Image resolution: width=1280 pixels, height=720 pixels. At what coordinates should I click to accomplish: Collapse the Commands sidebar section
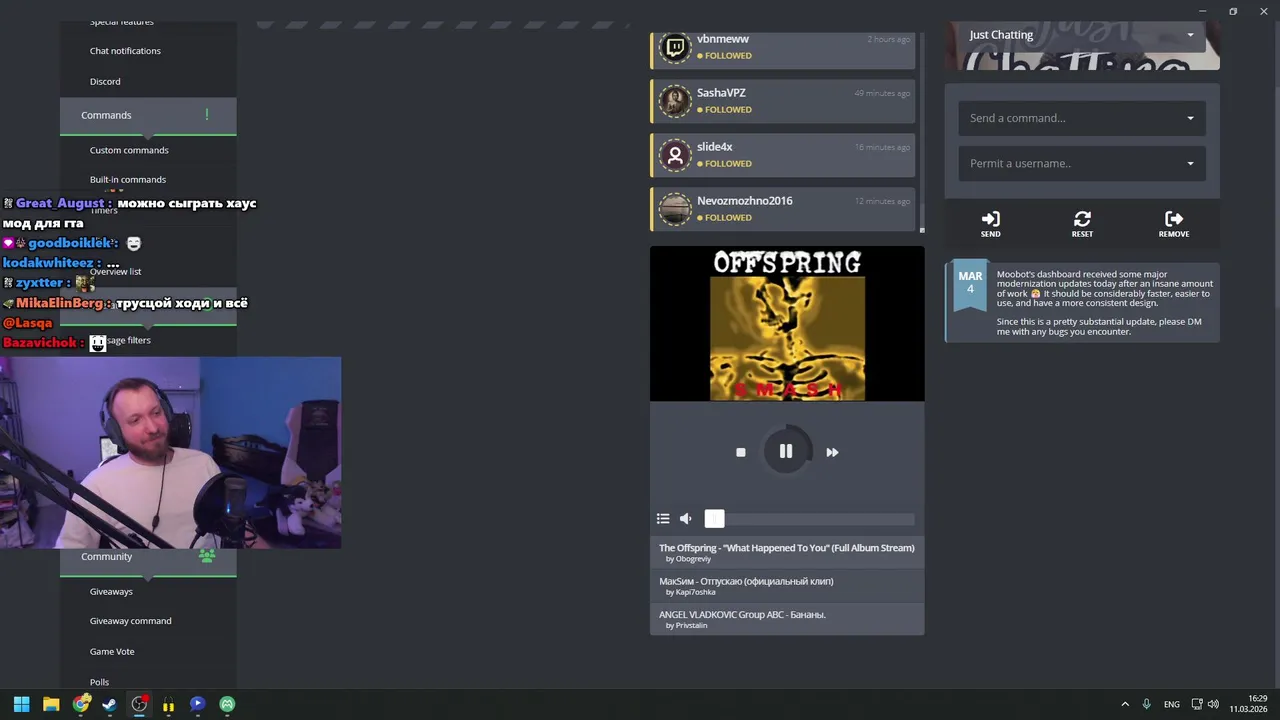pos(148,115)
